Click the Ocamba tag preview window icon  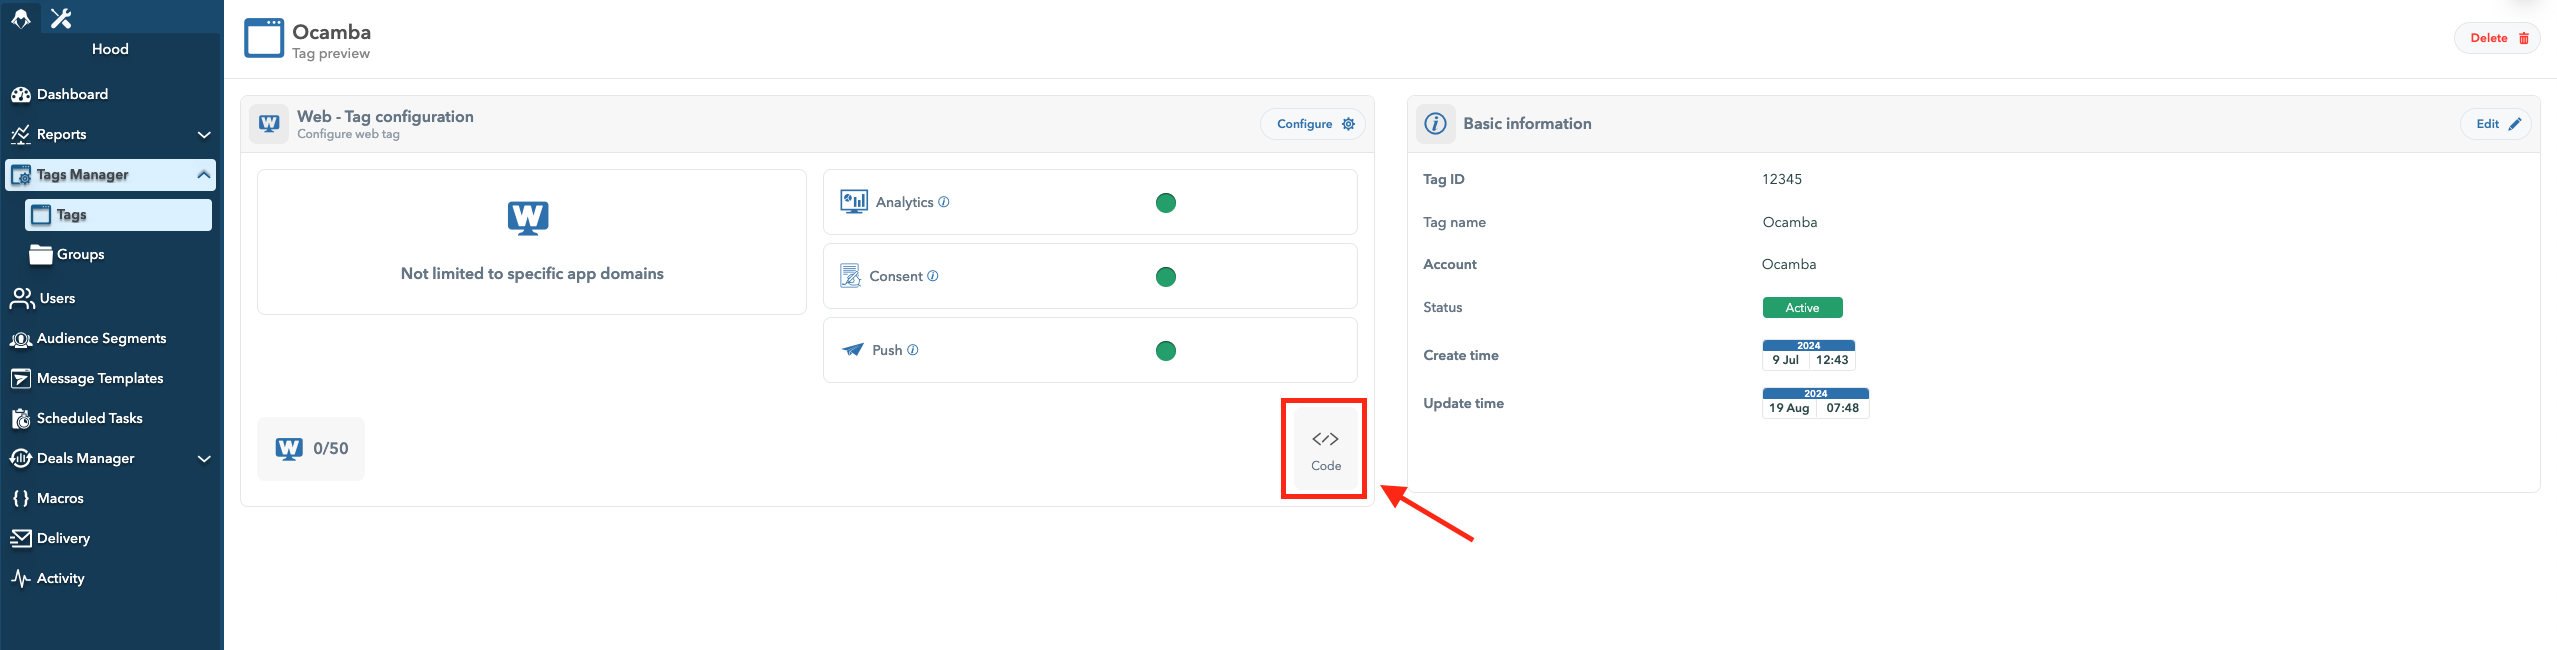264,38
